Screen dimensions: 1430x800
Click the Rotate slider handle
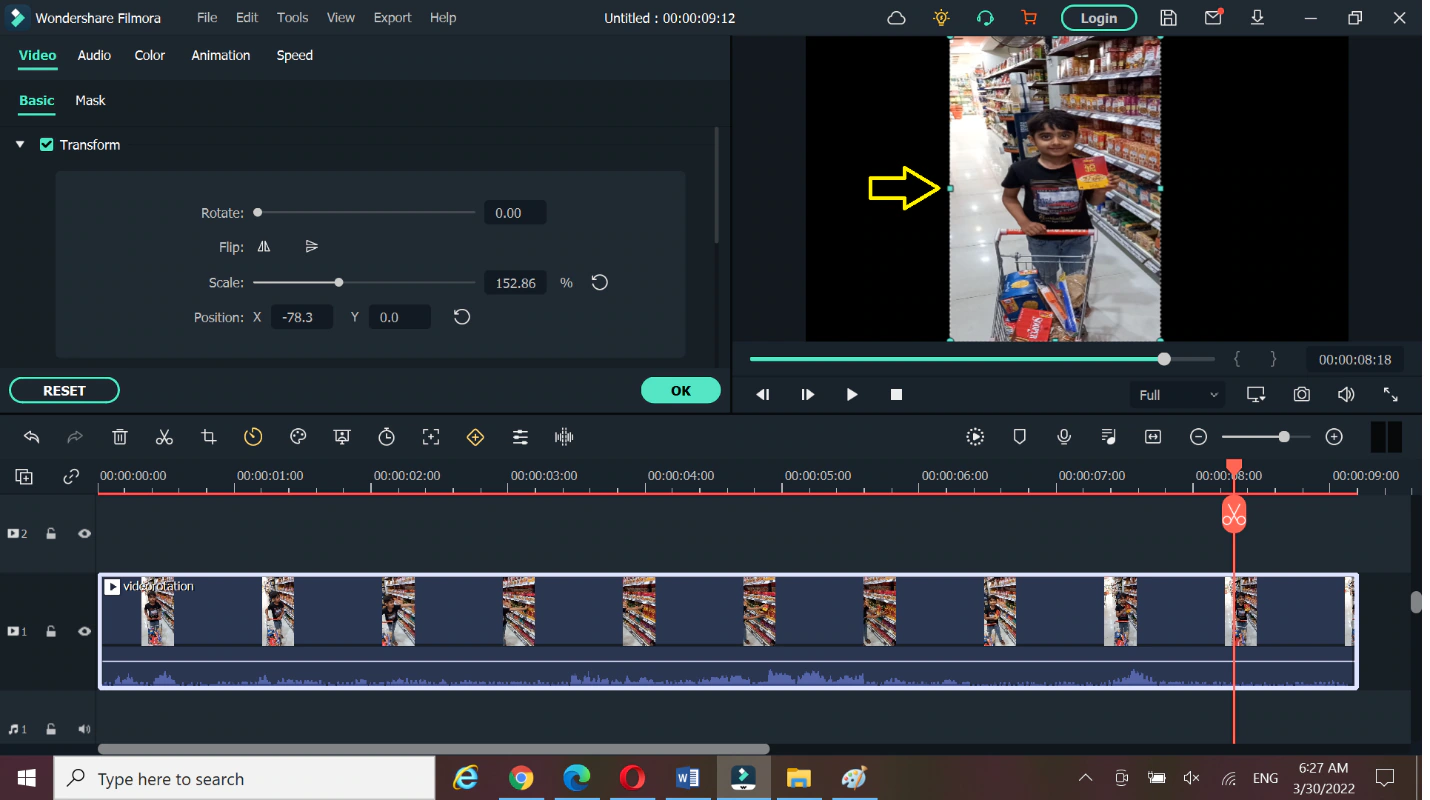(x=258, y=213)
